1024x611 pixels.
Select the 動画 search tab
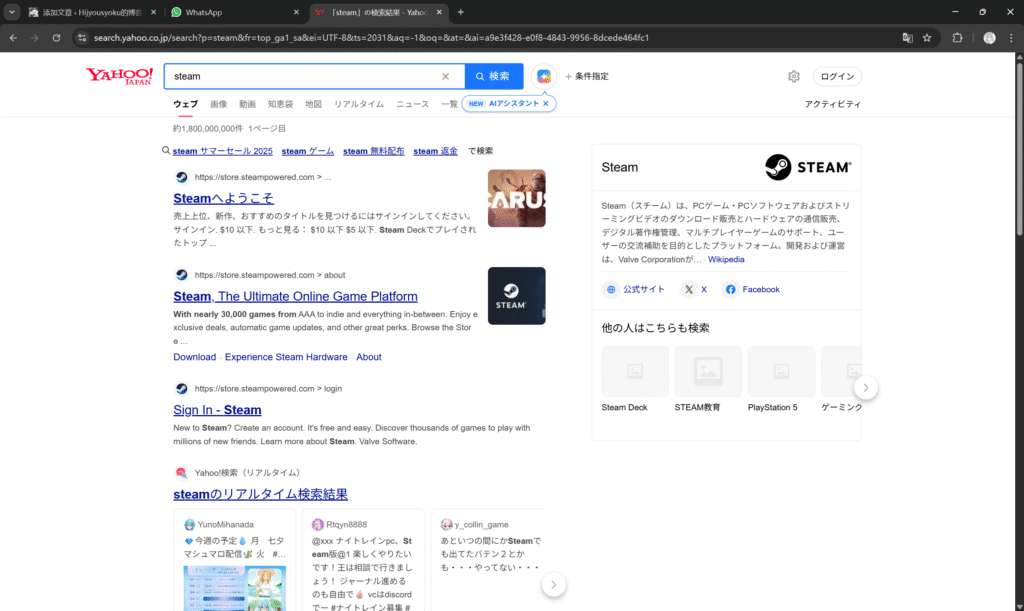click(x=248, y=104)
